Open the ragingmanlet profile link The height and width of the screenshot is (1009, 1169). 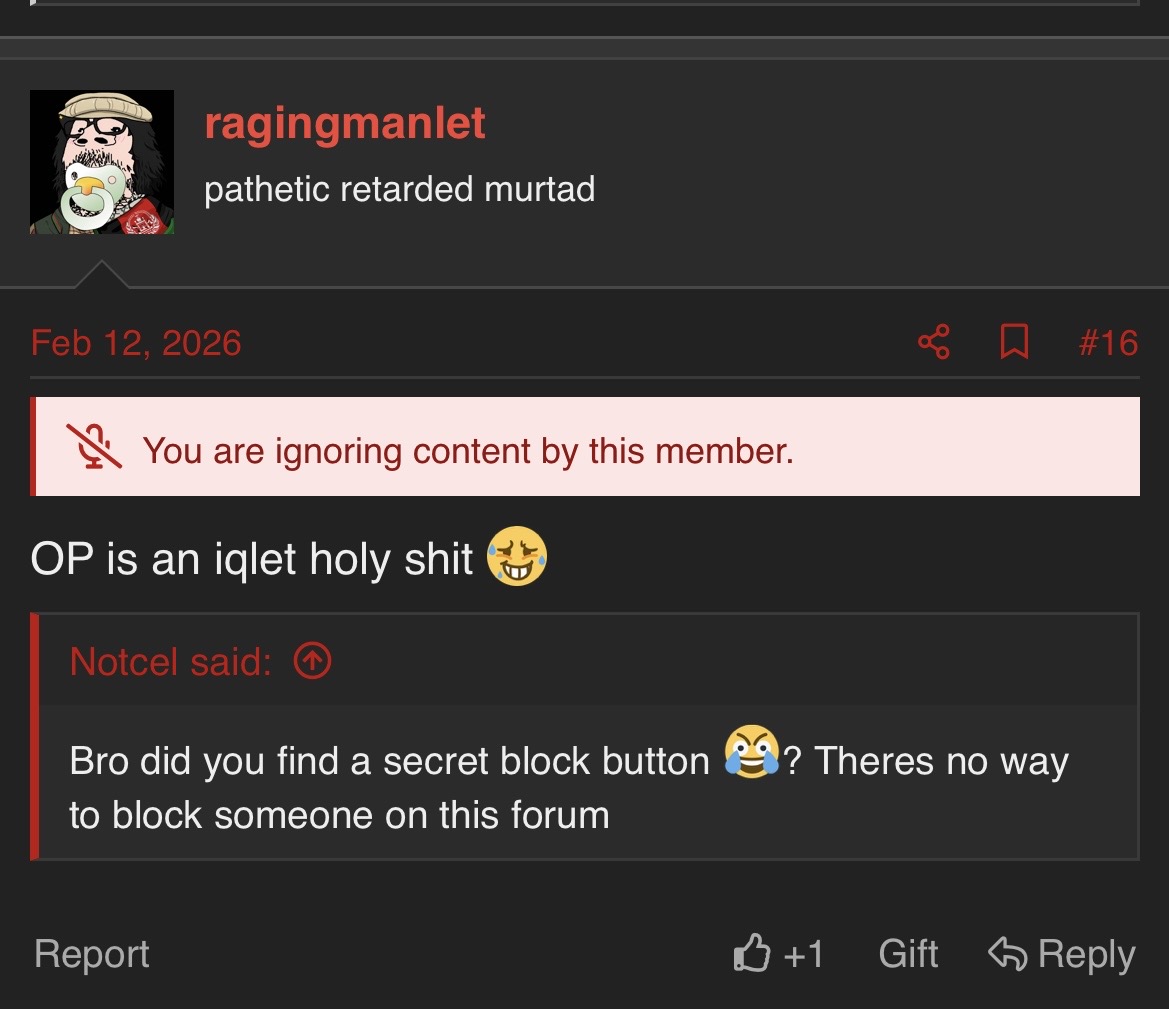pyautogui.click(x=345, y=123)
